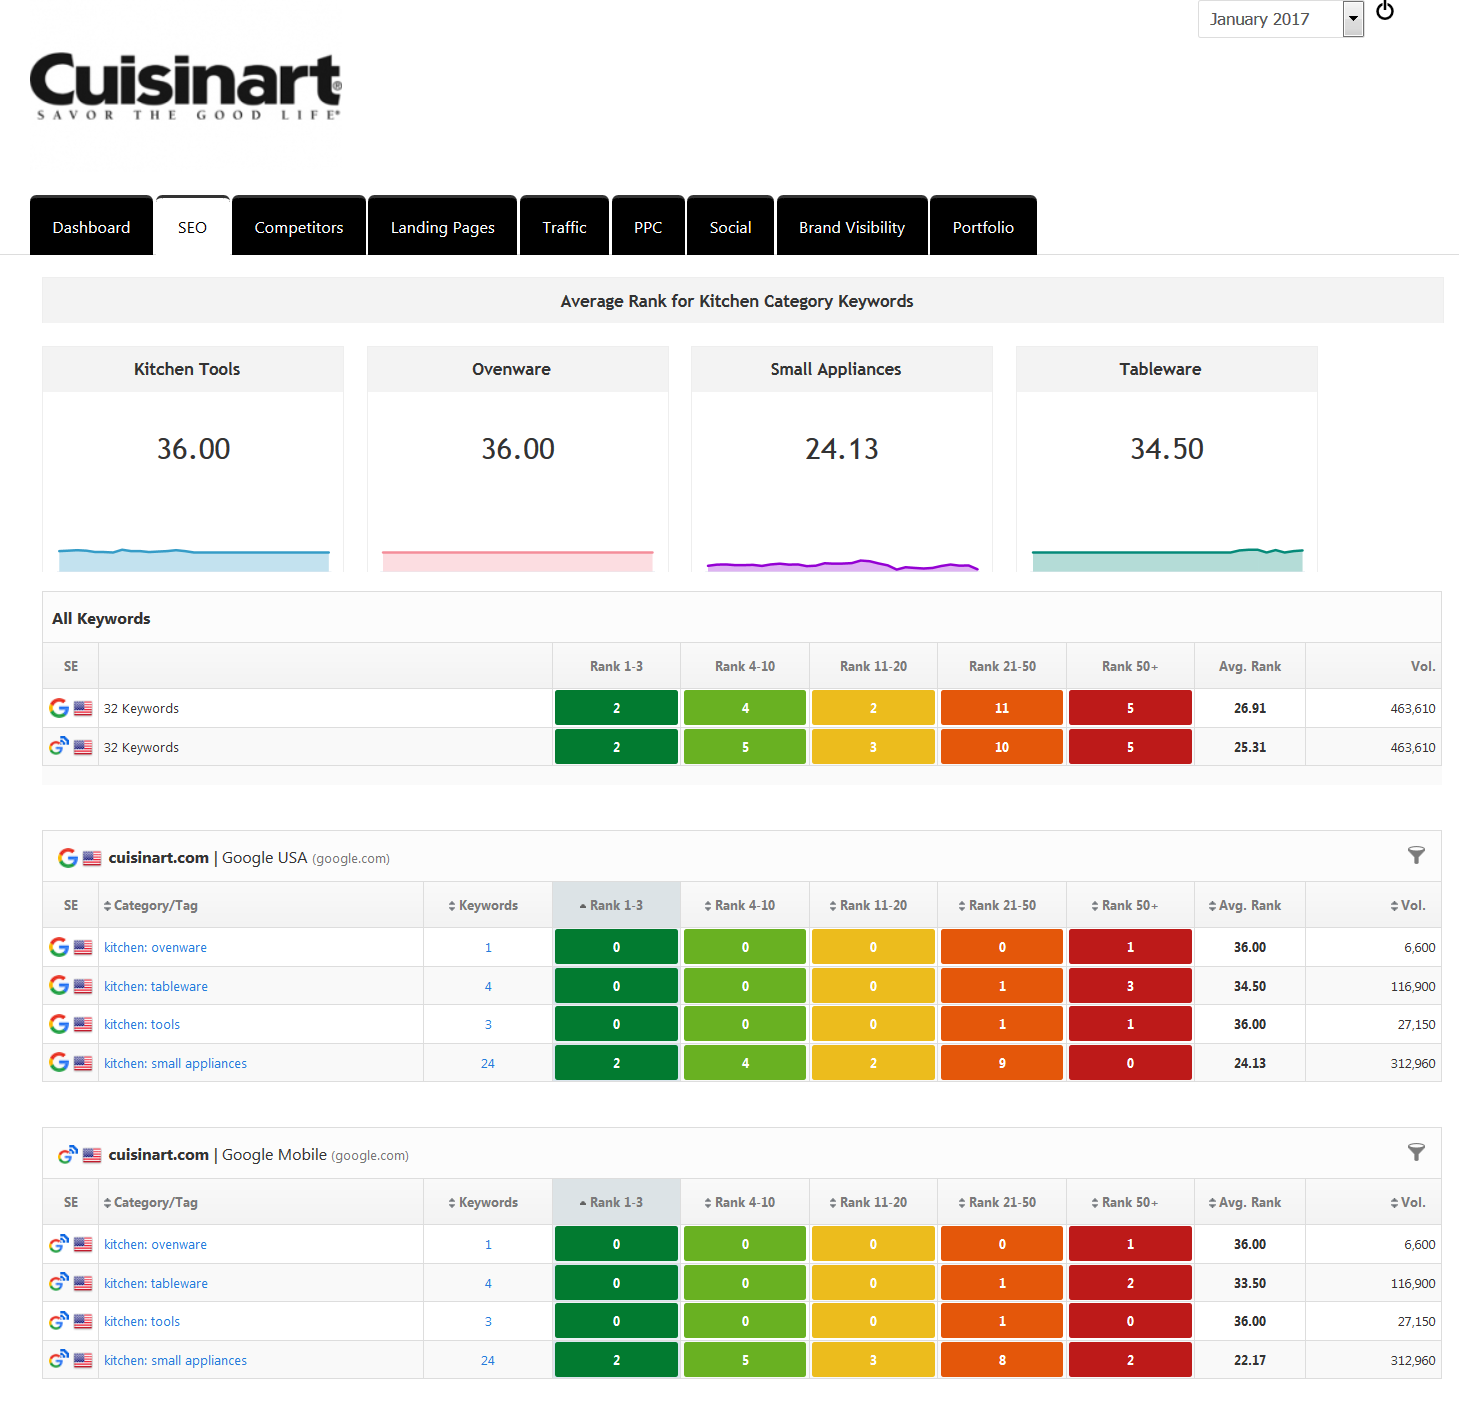Click the Cuisinart logo
This screenshot has height=1419, width=1459.
[186, 86]
